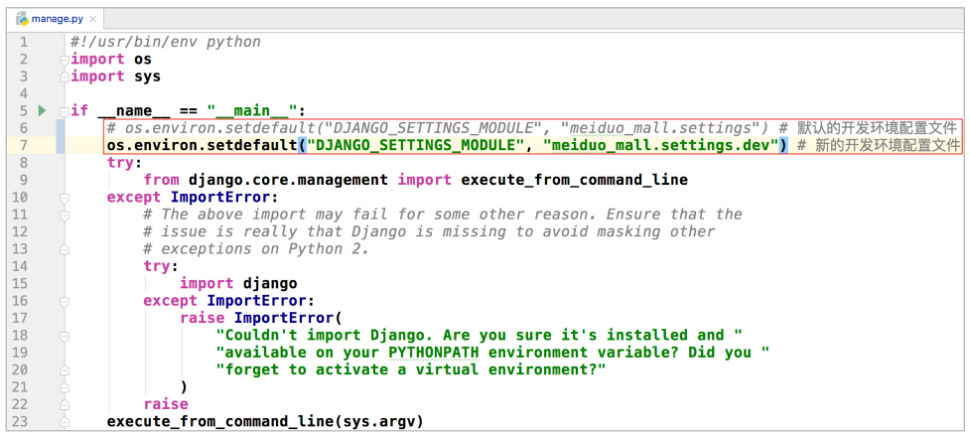Click the fold end marker at line 20
This screenshot has height=435, width=970.
[64, 371]
